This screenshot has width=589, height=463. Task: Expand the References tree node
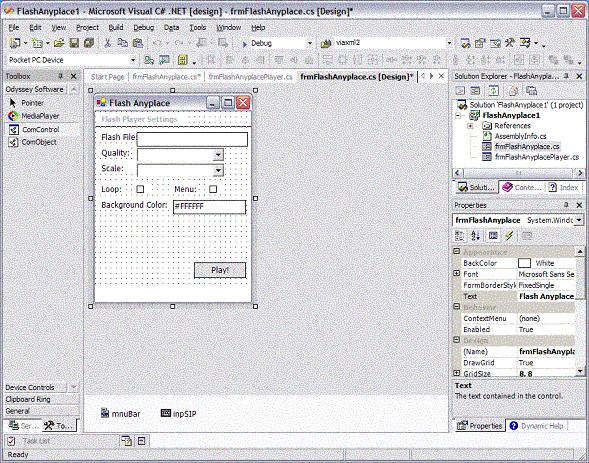(470, 126)
